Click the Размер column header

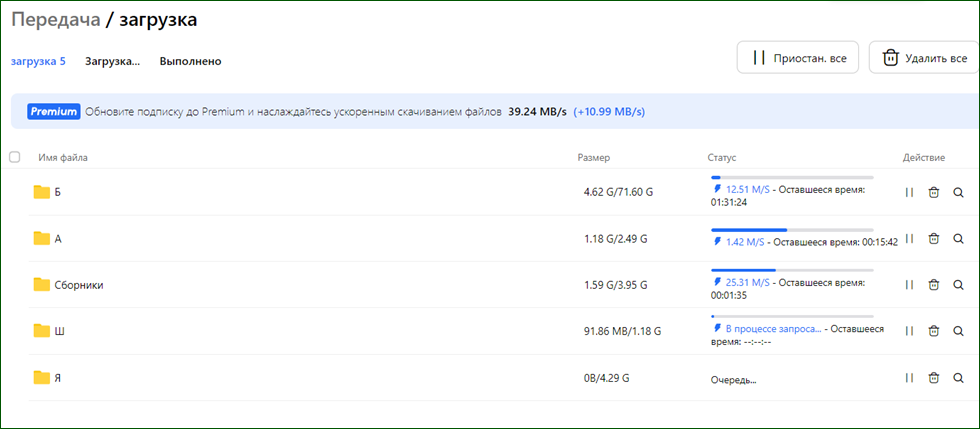[593, 158]
